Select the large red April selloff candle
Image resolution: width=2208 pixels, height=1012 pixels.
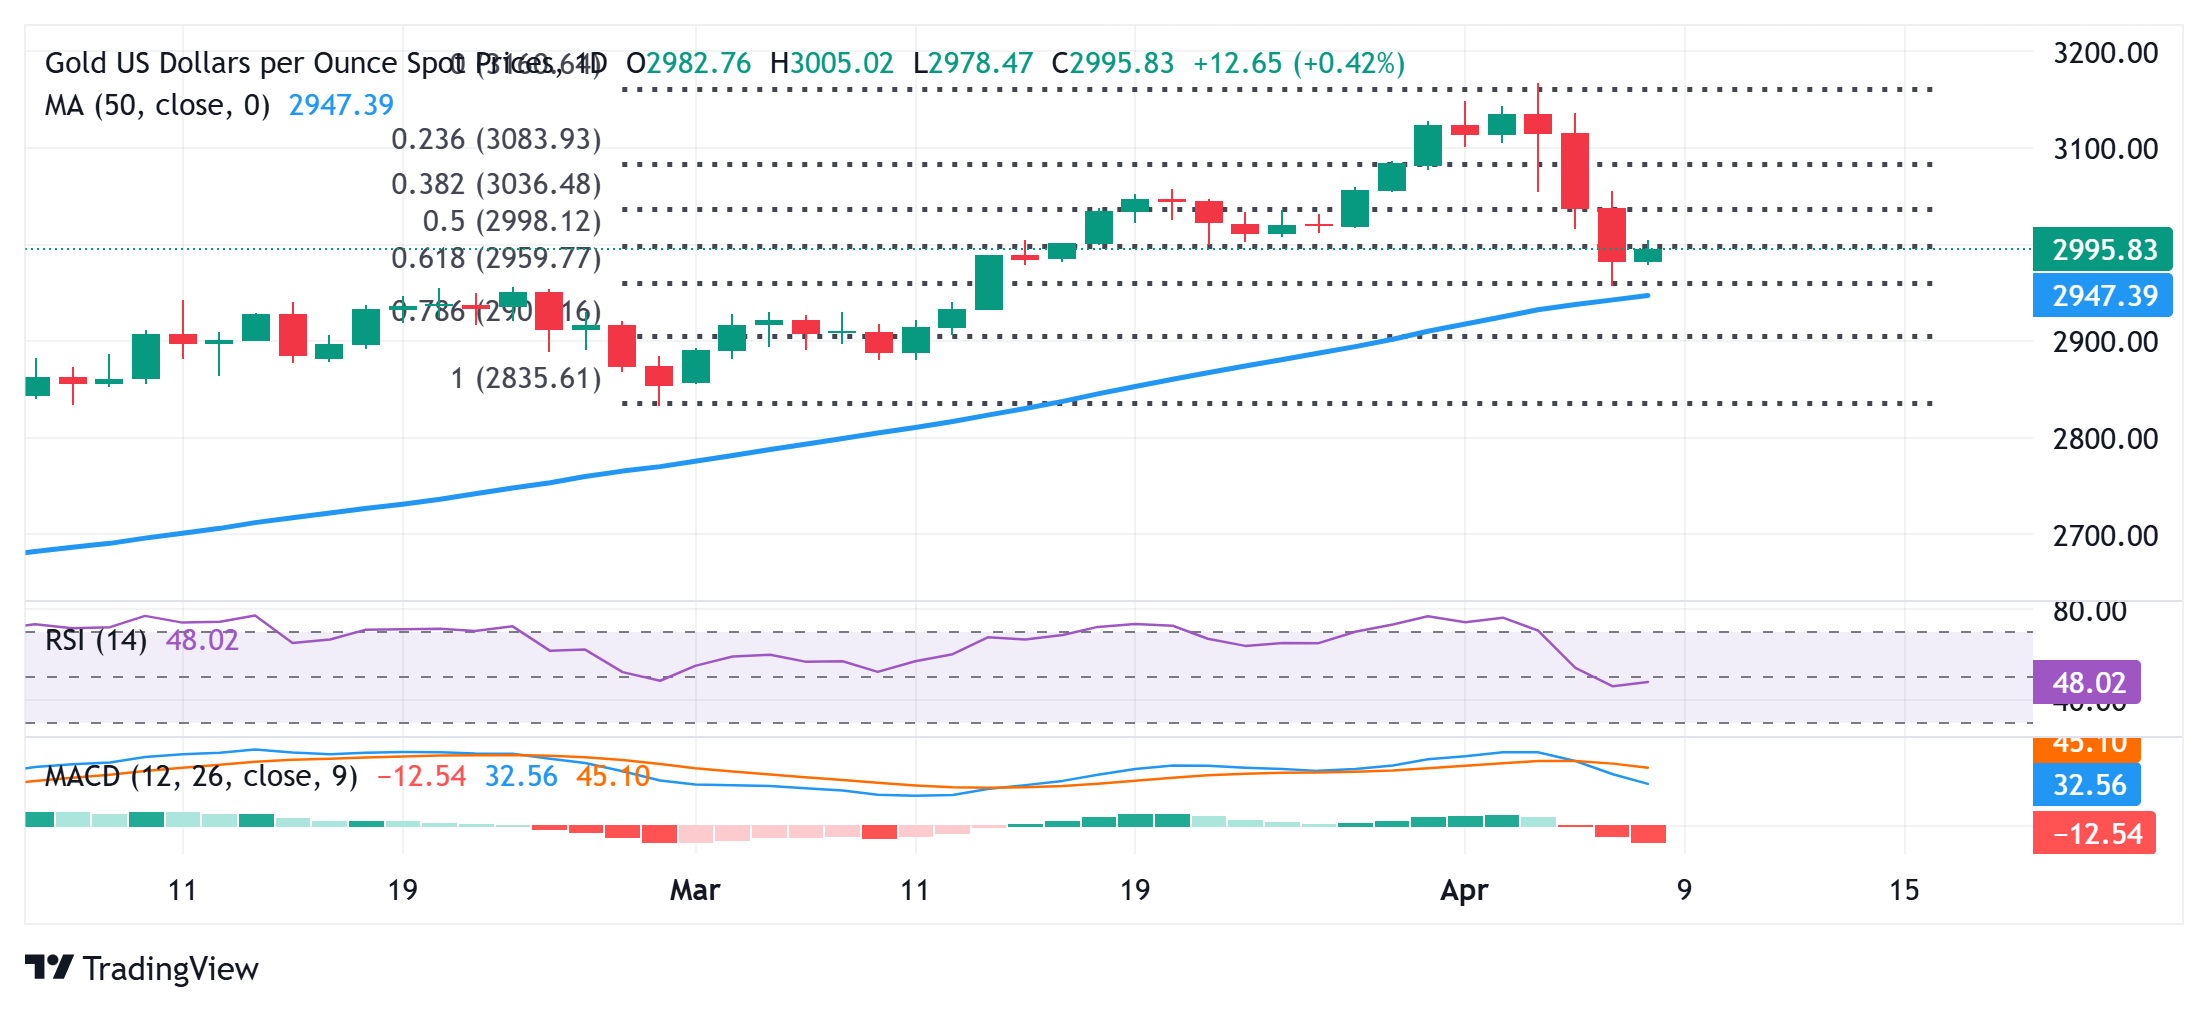(1575, 170)
